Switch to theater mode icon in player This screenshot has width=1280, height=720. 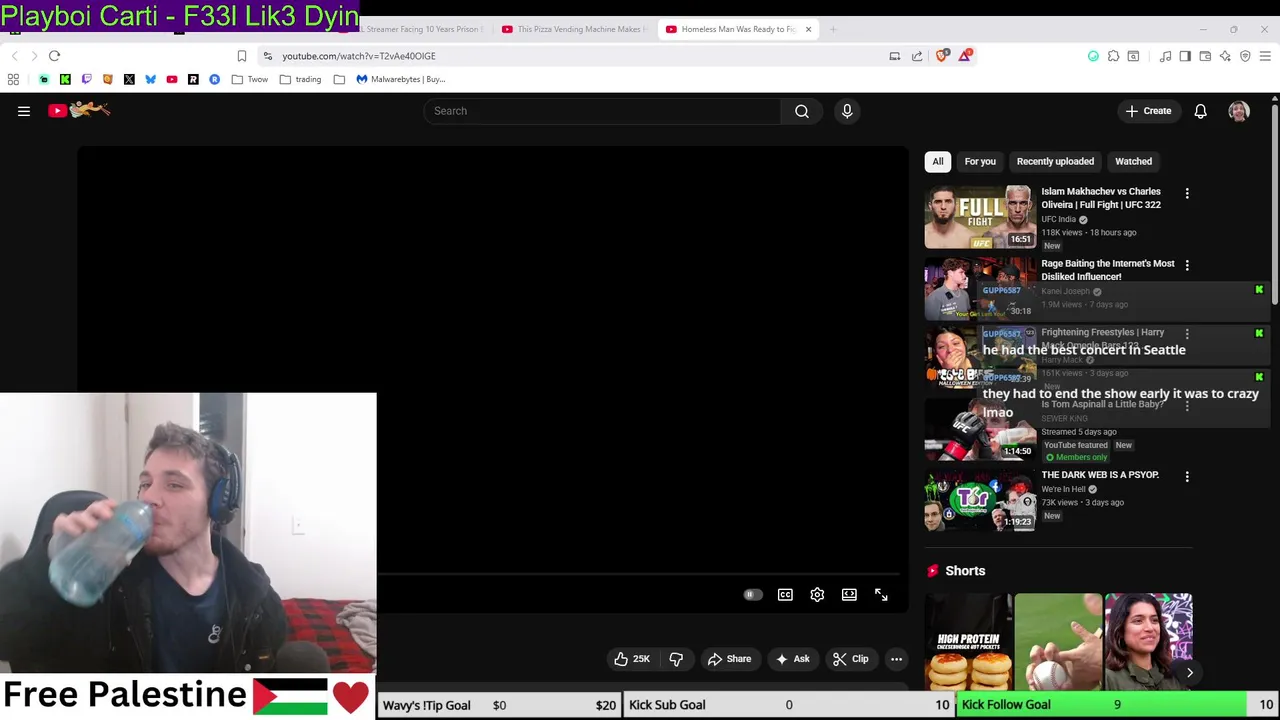(x=849, y=594)
